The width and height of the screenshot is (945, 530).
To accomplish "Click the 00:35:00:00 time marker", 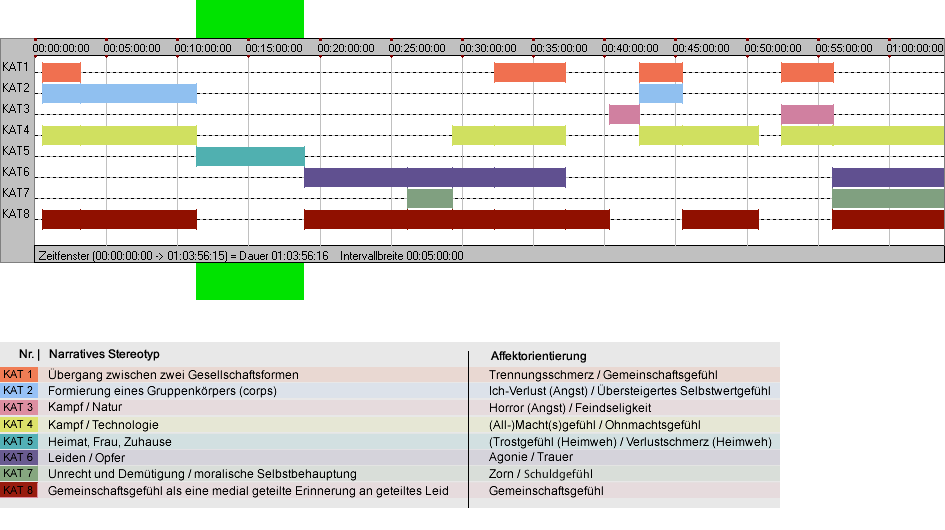I will coord(559,48).
